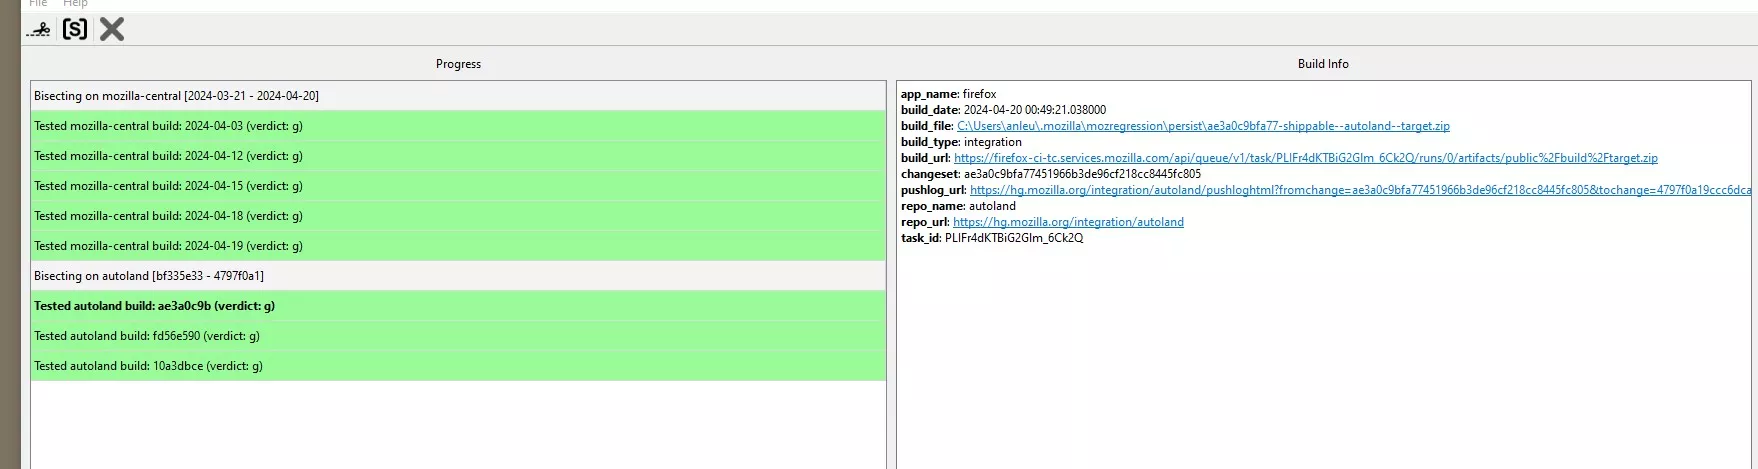Click the changeset hash value

click(x=1082, y=174)
